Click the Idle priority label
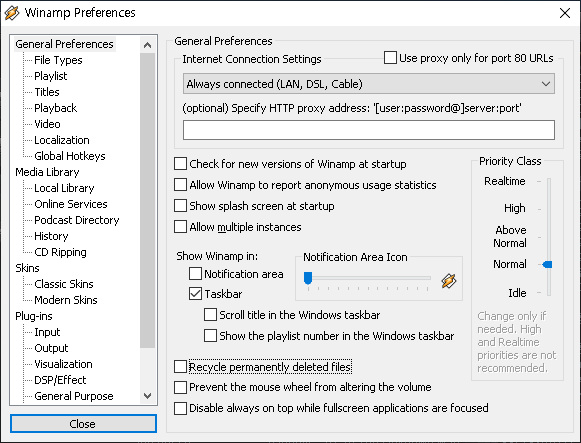The height and width of the screenshot is (443, 581). tap(517, 293)
